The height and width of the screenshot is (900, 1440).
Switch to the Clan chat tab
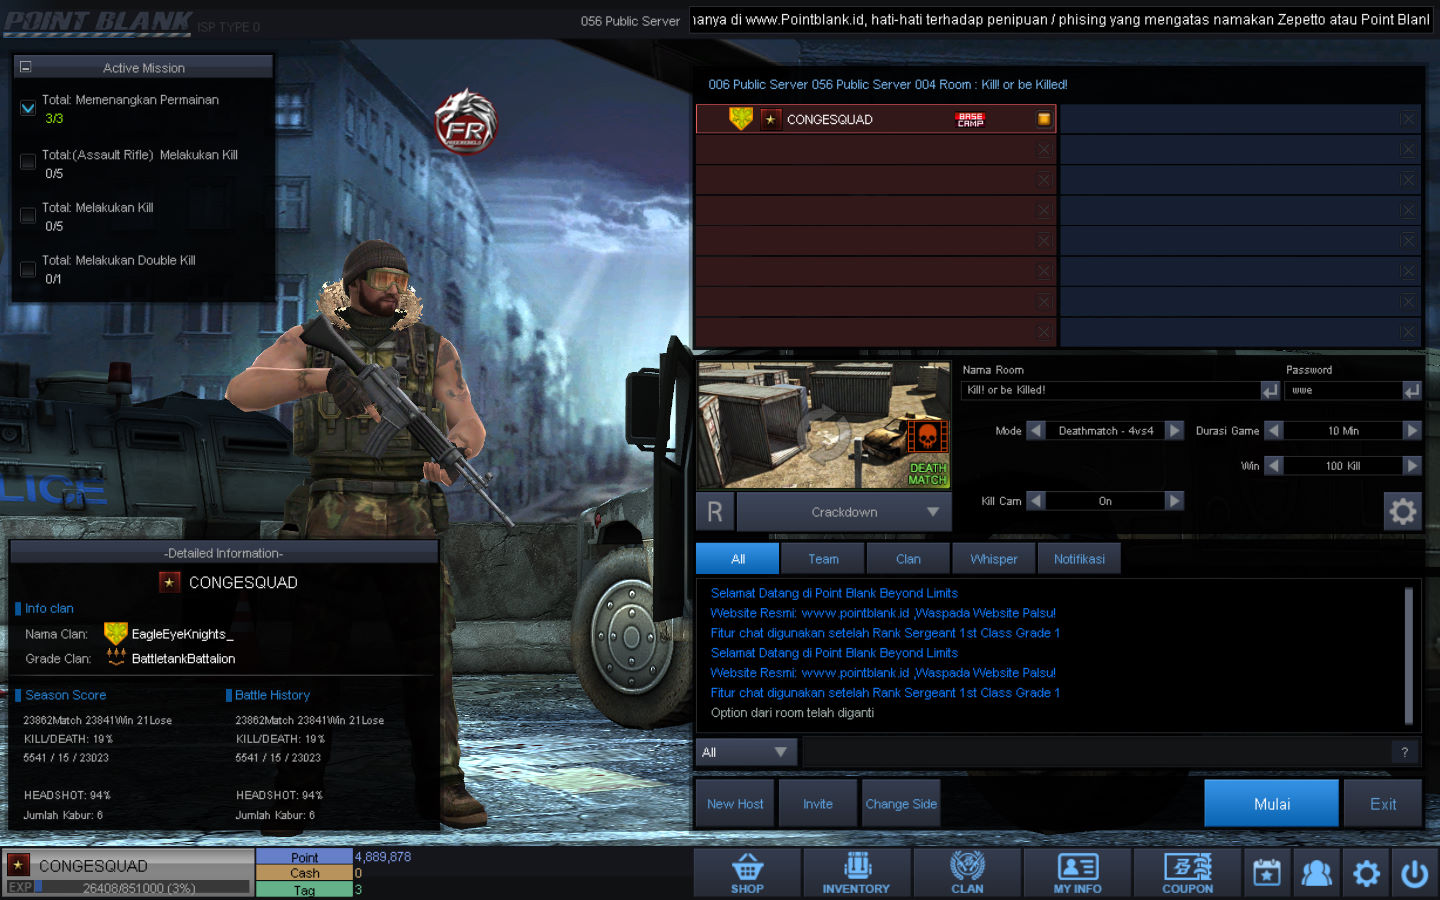coord(908,558)
